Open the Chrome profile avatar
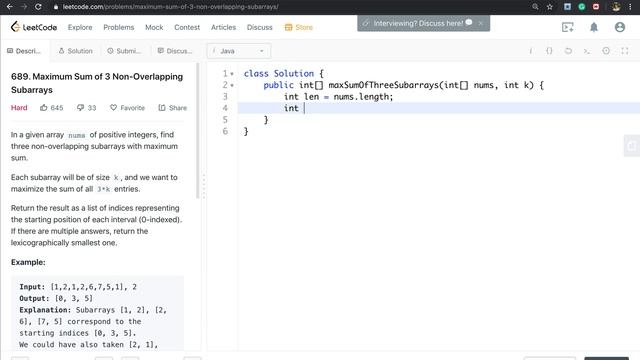This screenshot has height=360, width=640. pyautogui.click(x=616, y=7)
